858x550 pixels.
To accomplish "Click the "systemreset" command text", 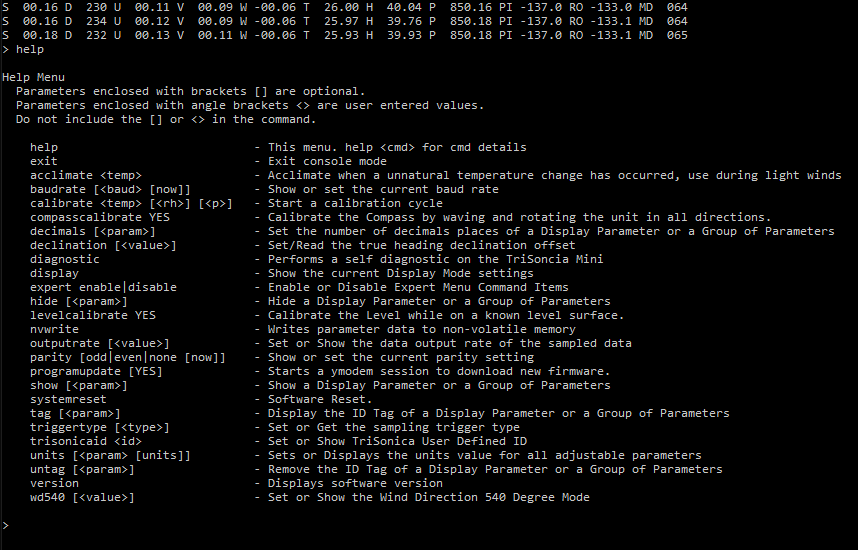I will click(x=68, y=400).
